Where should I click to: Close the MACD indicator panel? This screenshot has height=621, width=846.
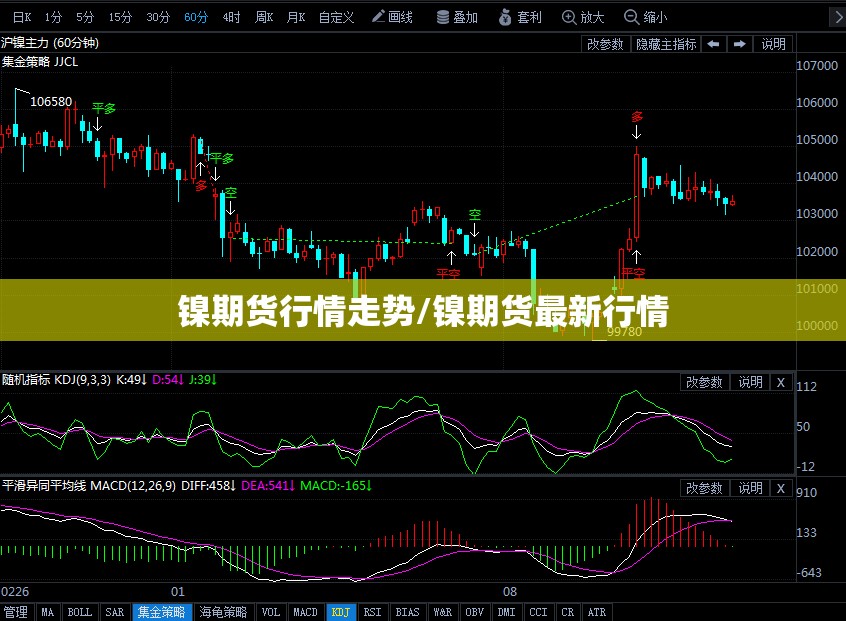pyautogui.click(x=781, y=488)
